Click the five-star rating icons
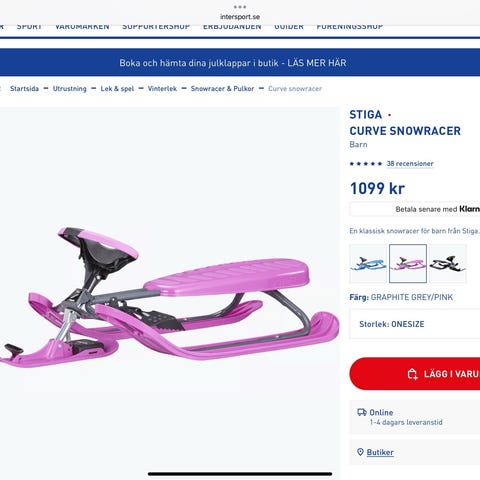This screenshot has width=480, height=480. click(366, 164)
